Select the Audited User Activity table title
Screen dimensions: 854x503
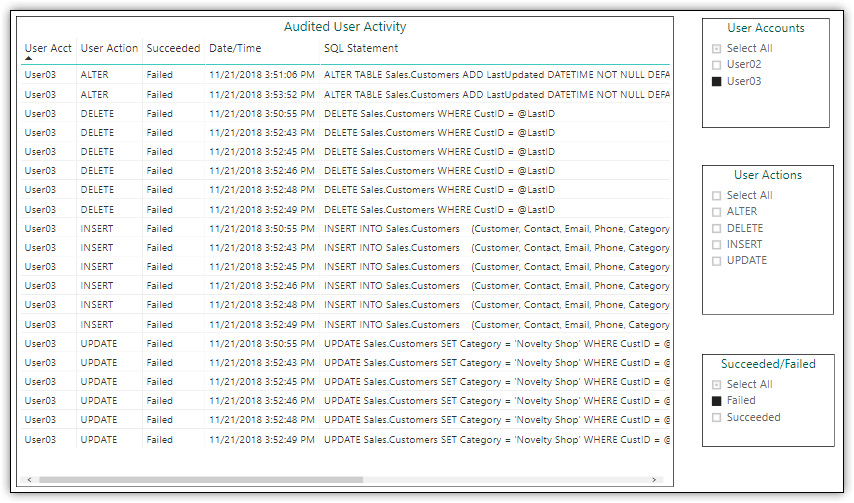(345, 27)
